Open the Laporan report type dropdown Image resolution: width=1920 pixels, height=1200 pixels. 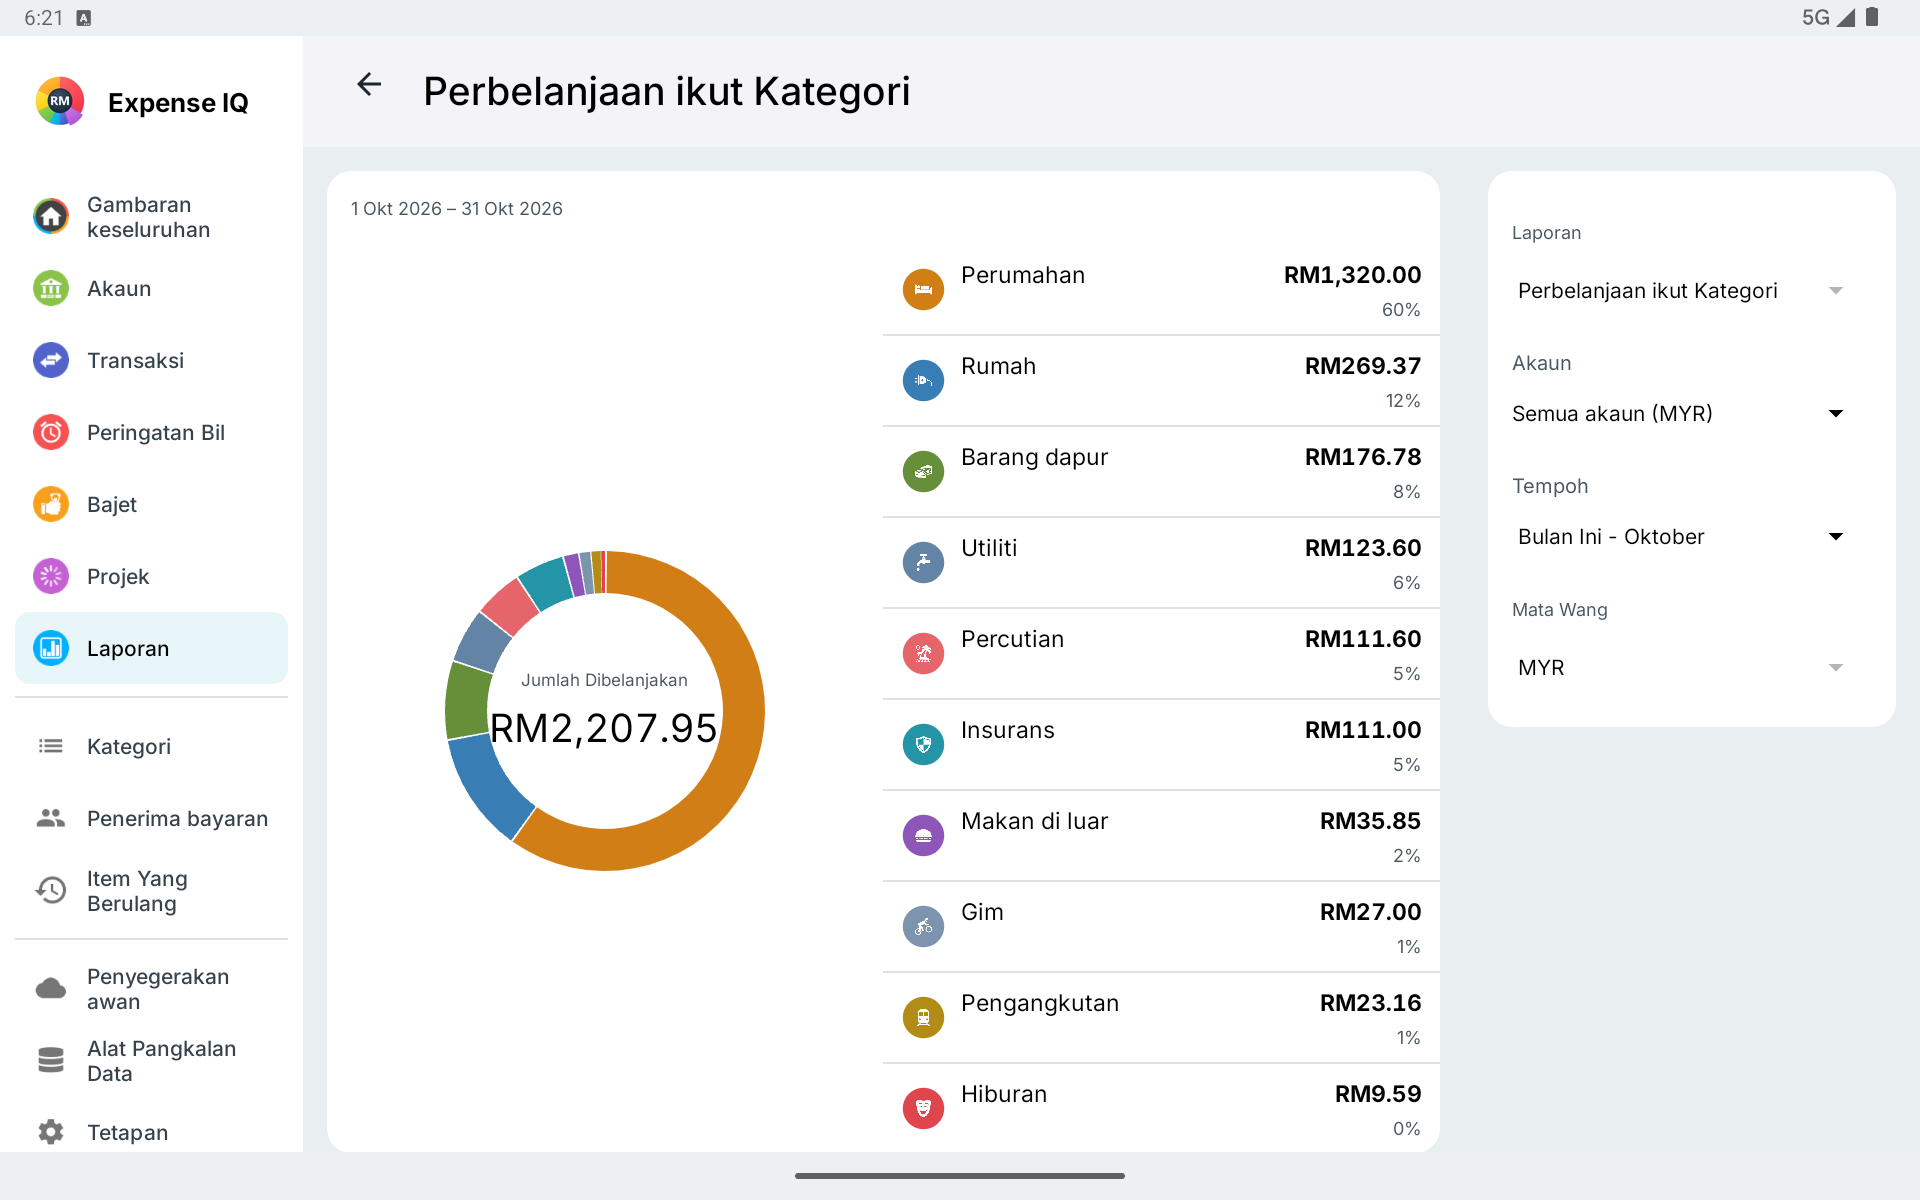click(x=1679, y=291)
